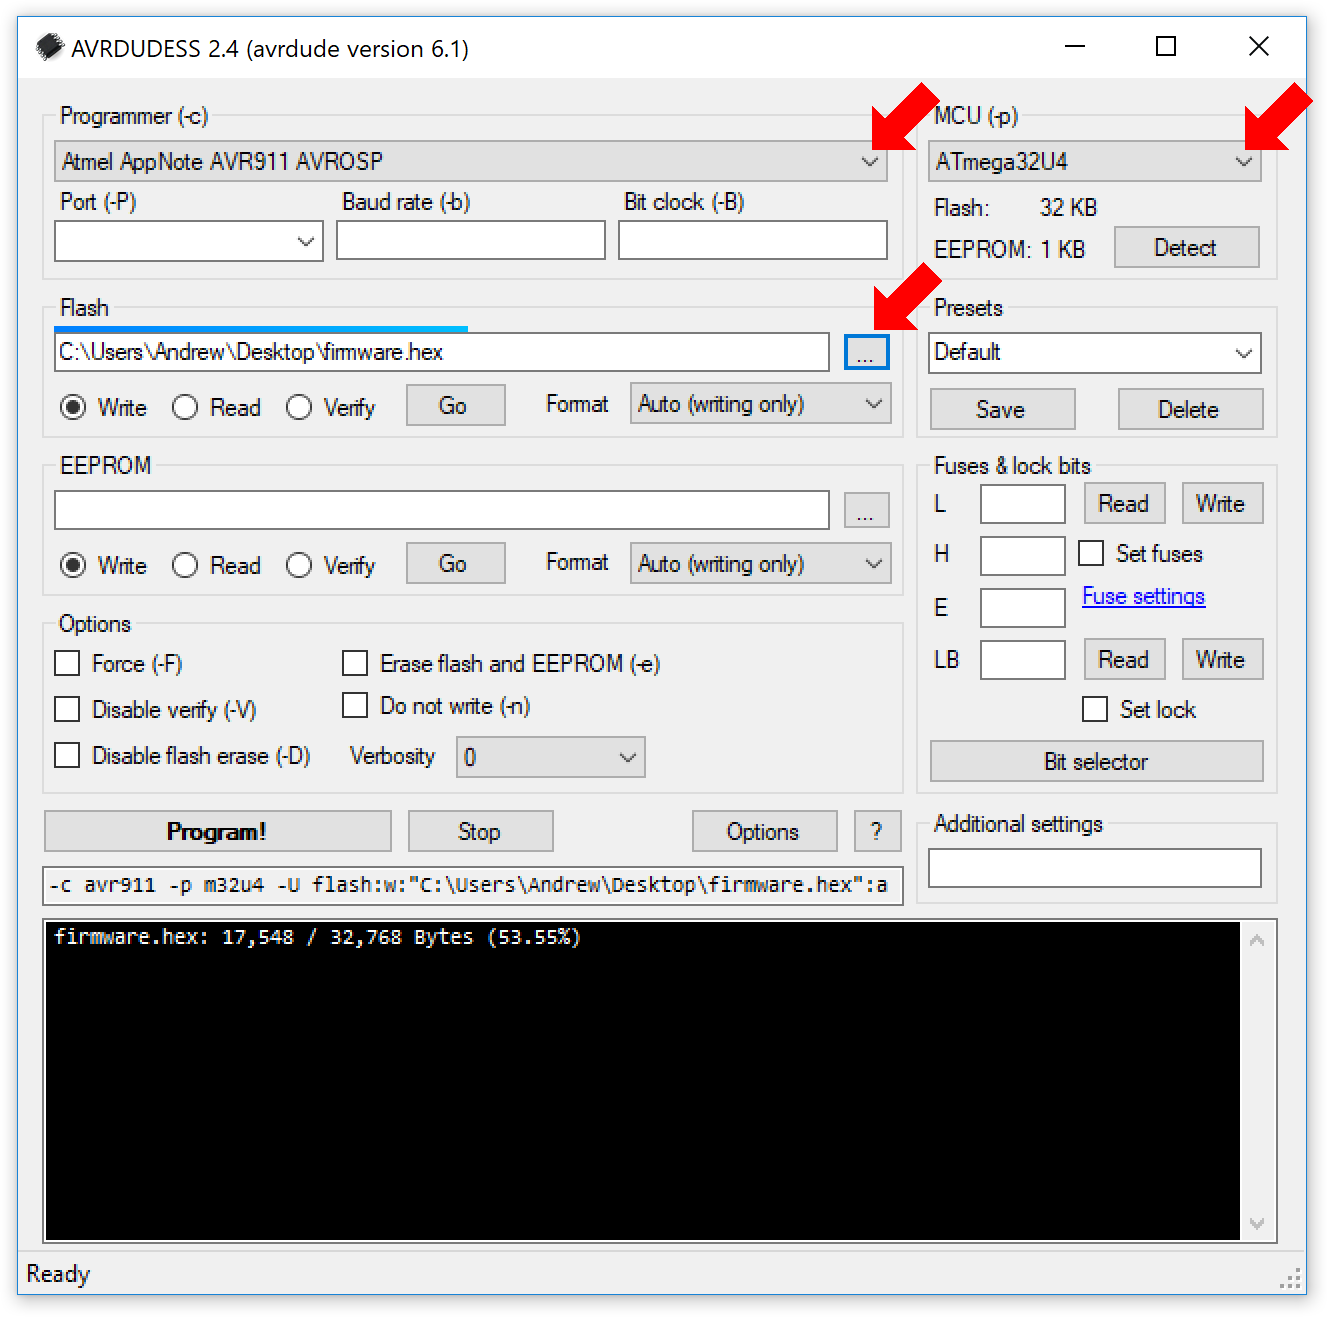This screenshot has height=1317, width=1327.
Task: Click the avrdude command line text box
Action: [473, 885]
